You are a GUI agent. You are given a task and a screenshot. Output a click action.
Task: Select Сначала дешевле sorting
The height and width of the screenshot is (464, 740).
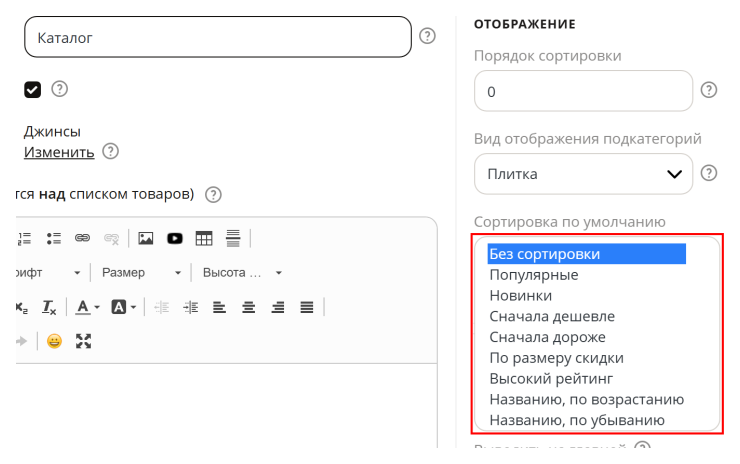pyautogui.click(x=587, y=316)
